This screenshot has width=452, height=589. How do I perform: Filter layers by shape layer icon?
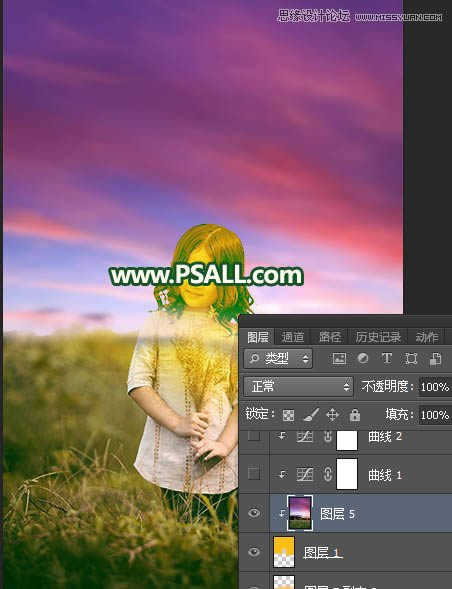(411, 358)
